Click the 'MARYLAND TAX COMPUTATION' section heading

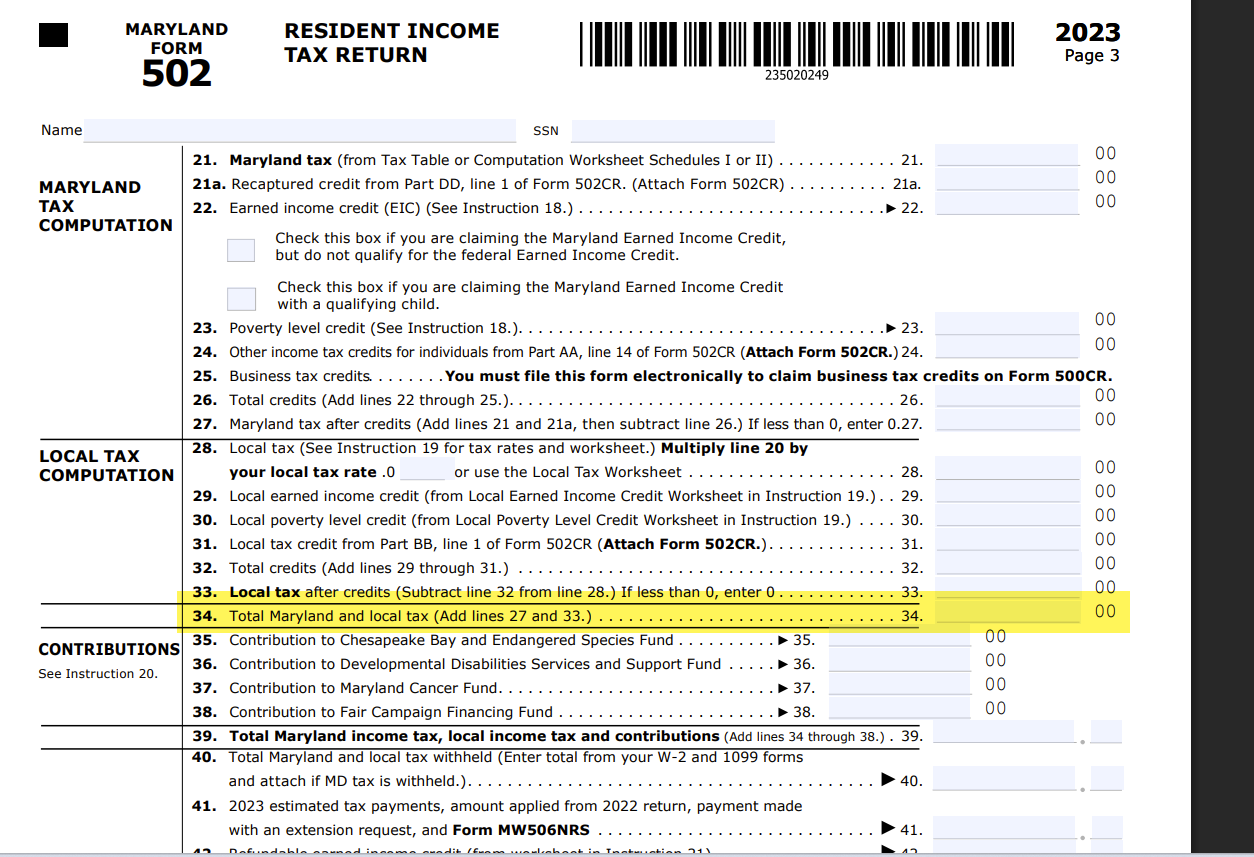click(x=106, y=206)
